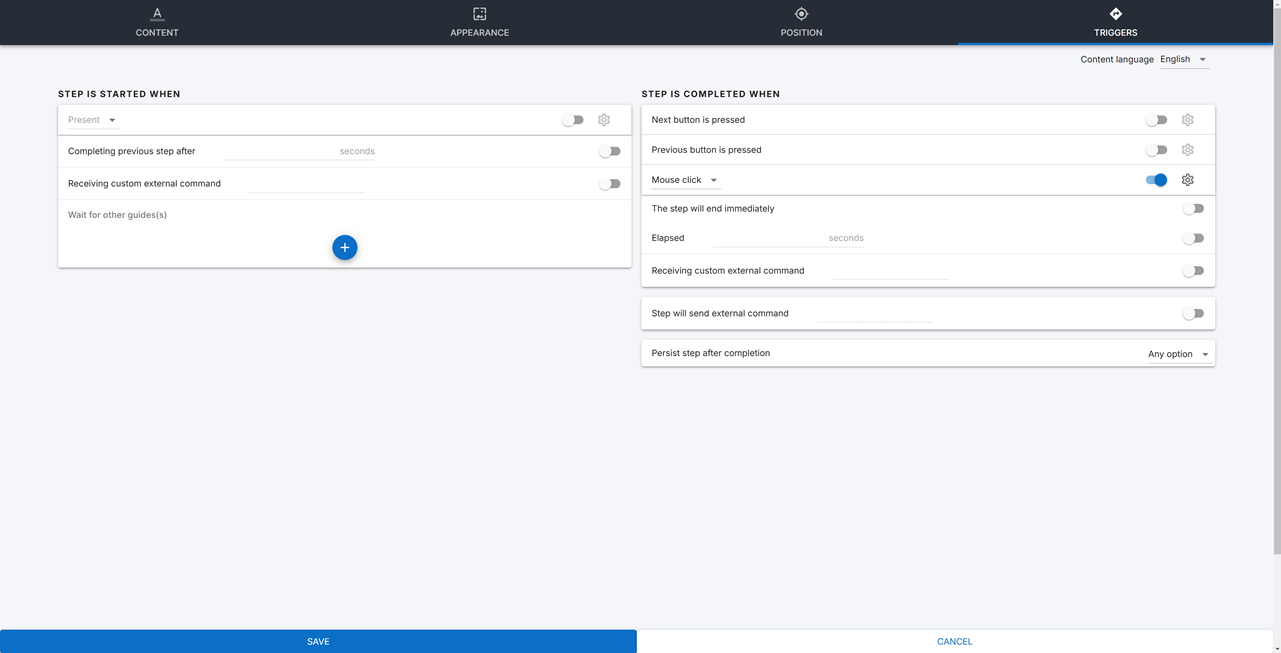Screen dimensions: 1281x653
Task: Click the Content tab icon
Action: (x=157, y=14)
